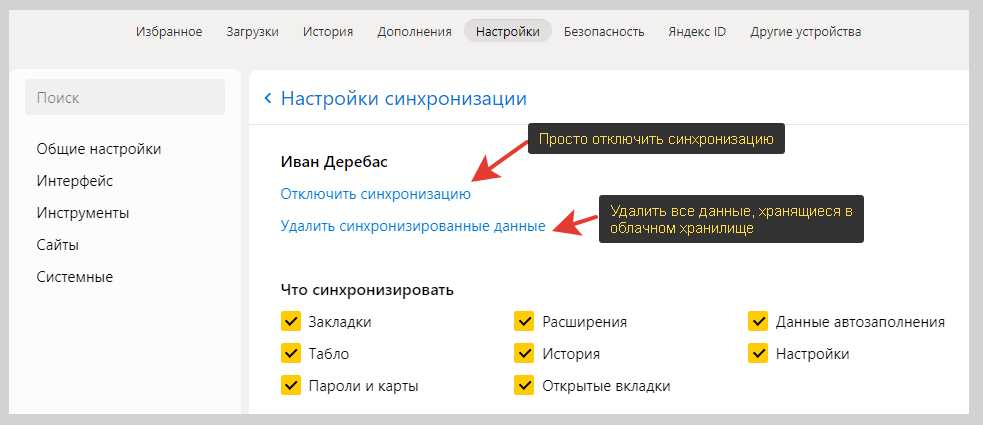Screen dimensions: 983x425
Task: Click Удалить синхронизированные данные link
Action: pos(413,226)
